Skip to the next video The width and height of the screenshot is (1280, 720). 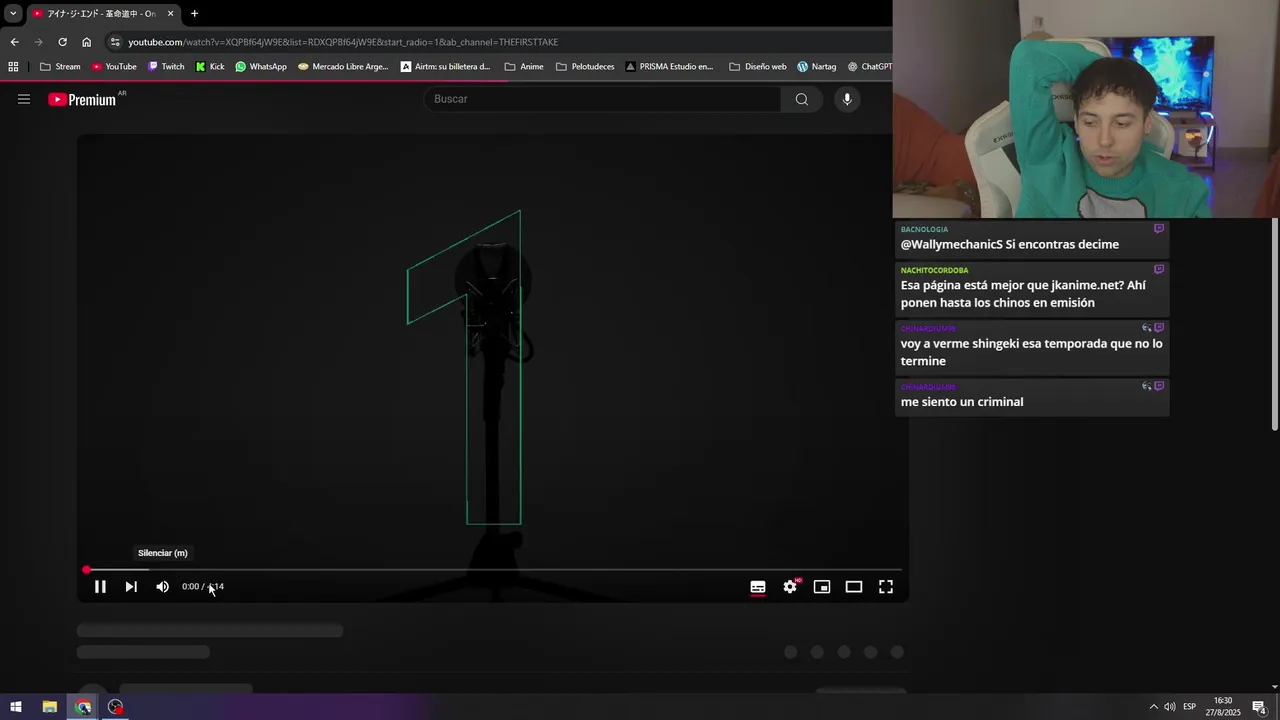click(131, 587)
